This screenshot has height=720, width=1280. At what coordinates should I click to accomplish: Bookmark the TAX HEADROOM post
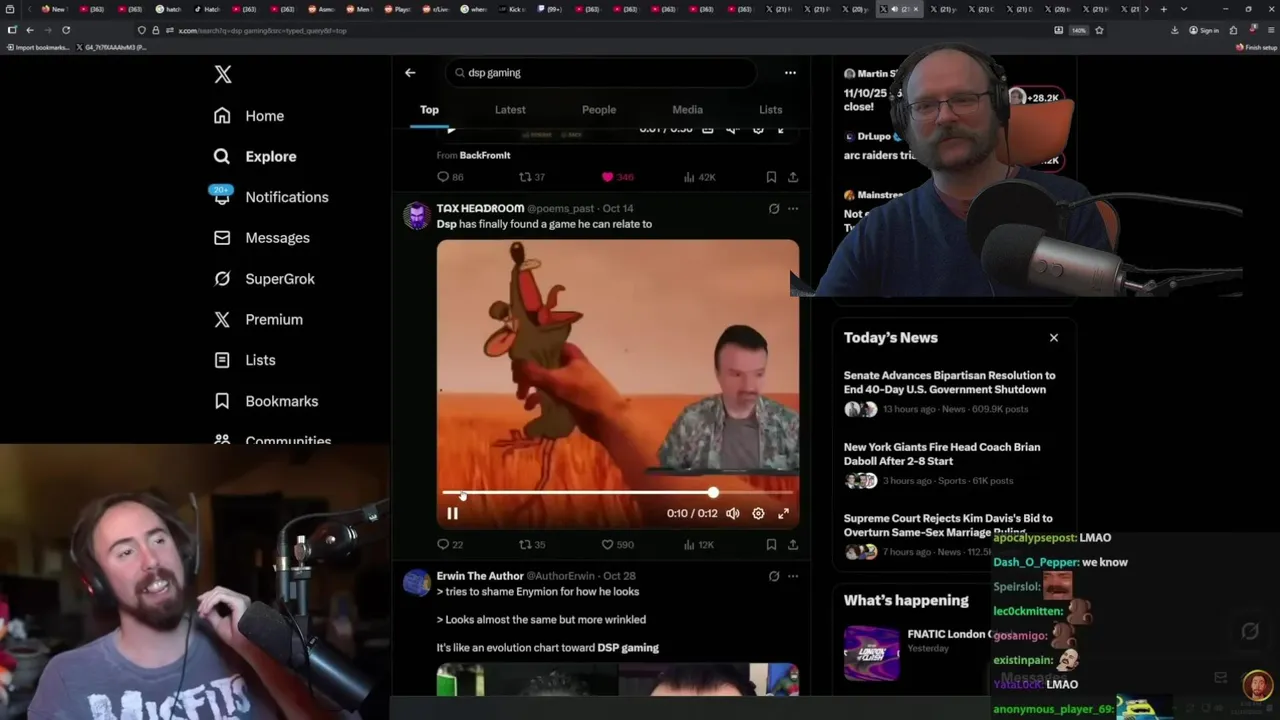pos(771,545)
